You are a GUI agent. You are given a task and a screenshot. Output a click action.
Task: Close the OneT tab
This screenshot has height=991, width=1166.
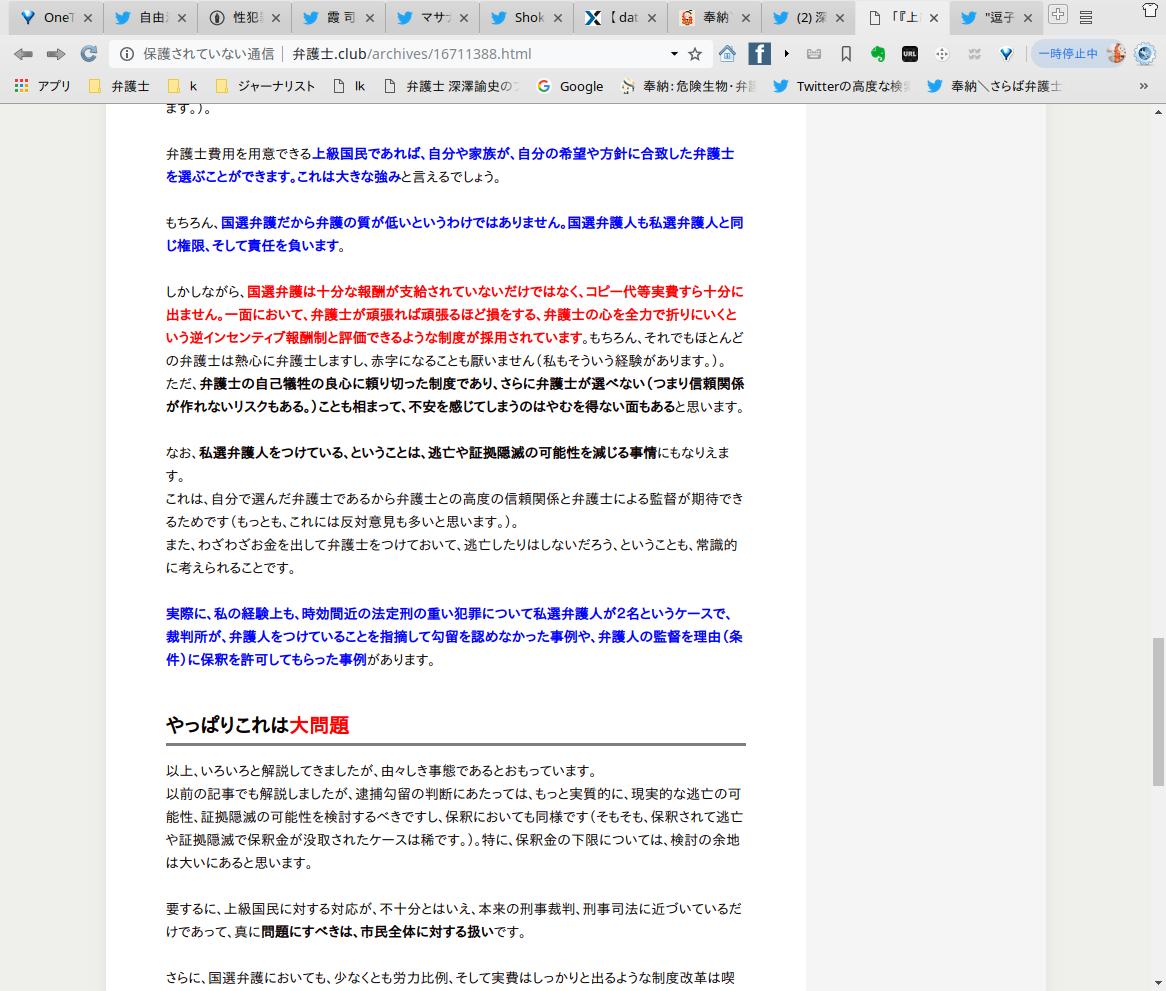[x=88, y=18]
